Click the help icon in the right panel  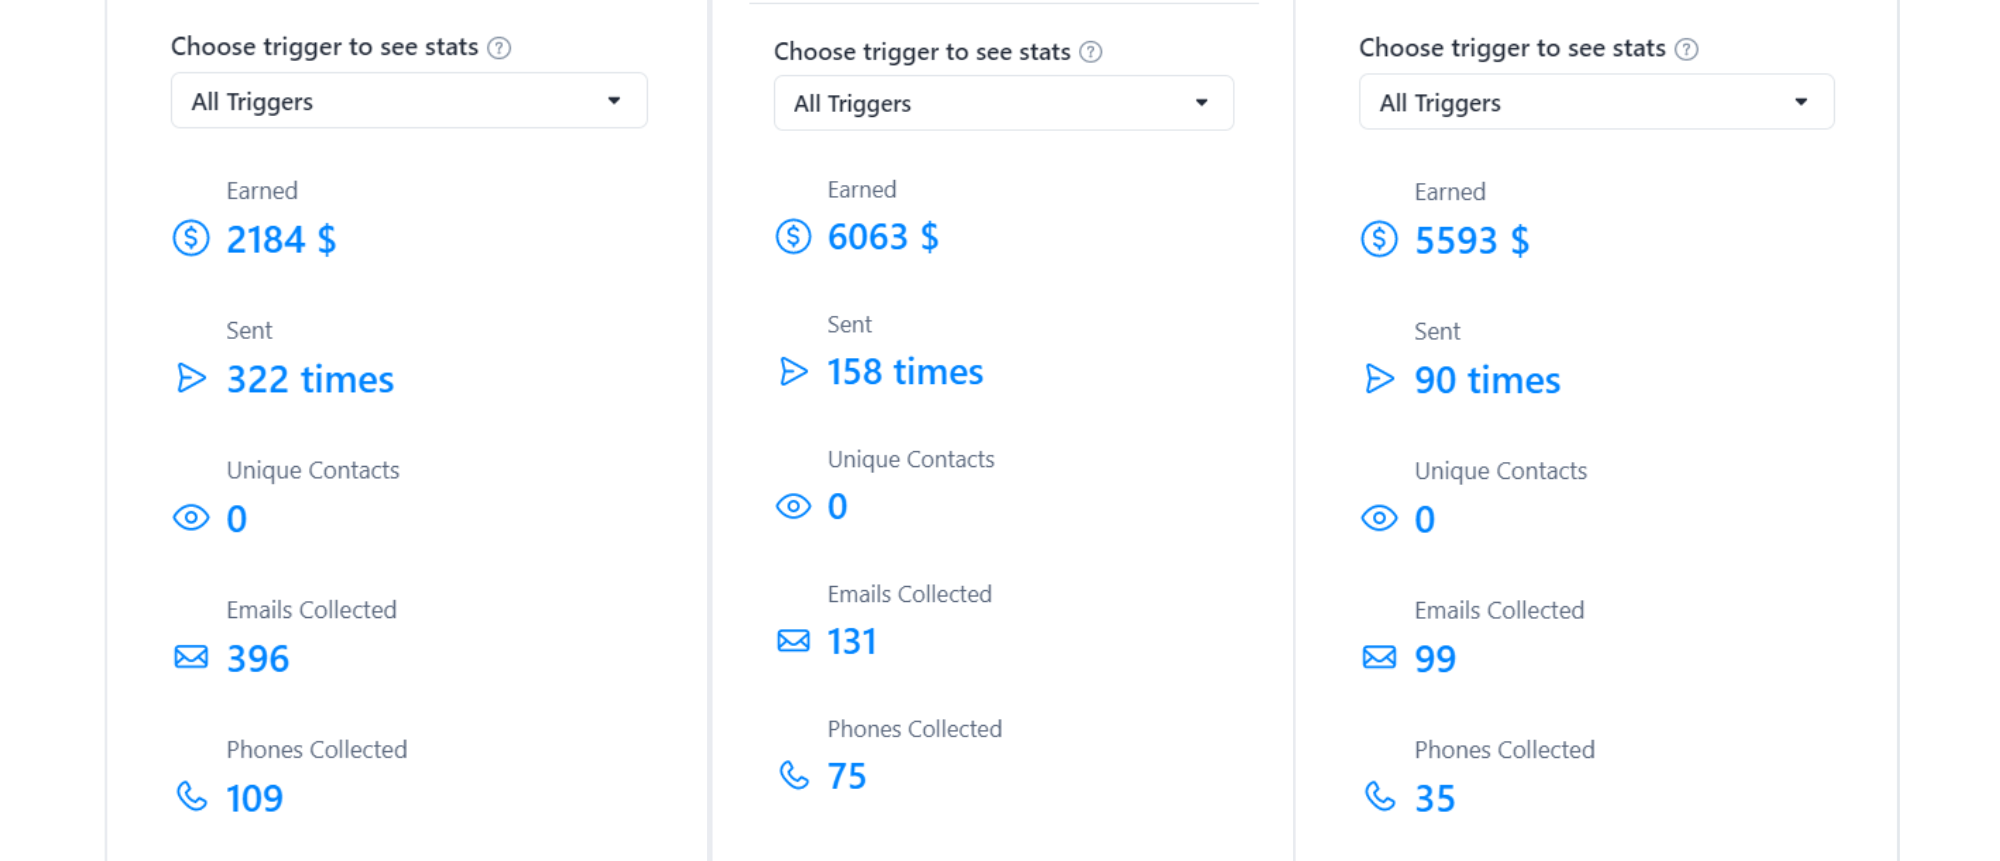[1686, 49]
